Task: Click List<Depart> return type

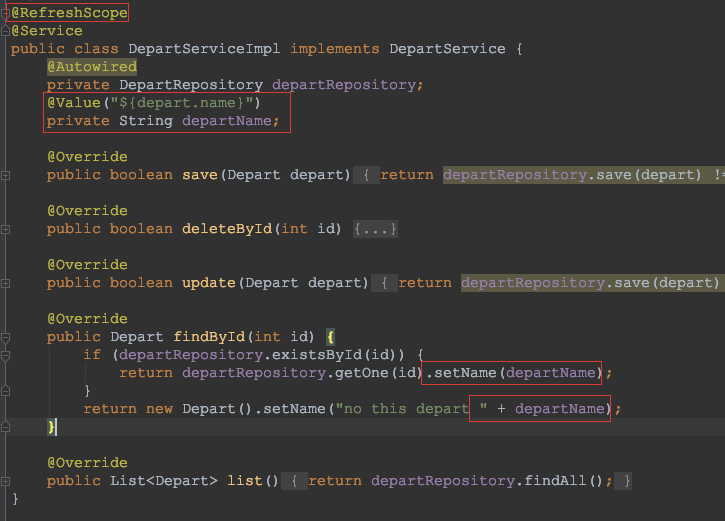Action: point(164,481)
